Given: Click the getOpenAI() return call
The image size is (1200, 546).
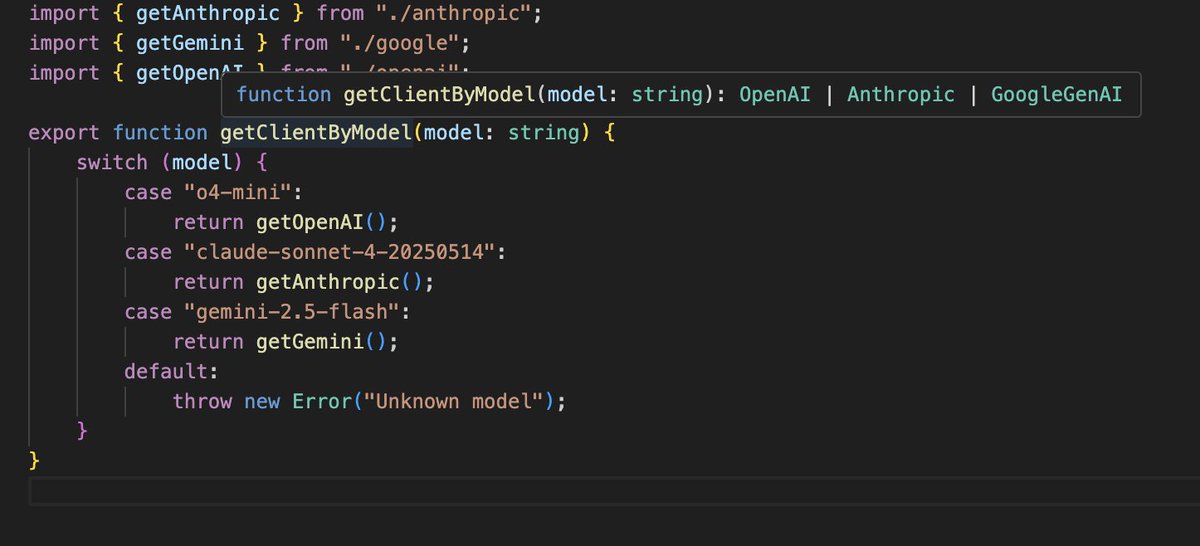Looking at the screenshot, I should click(326, 222).
